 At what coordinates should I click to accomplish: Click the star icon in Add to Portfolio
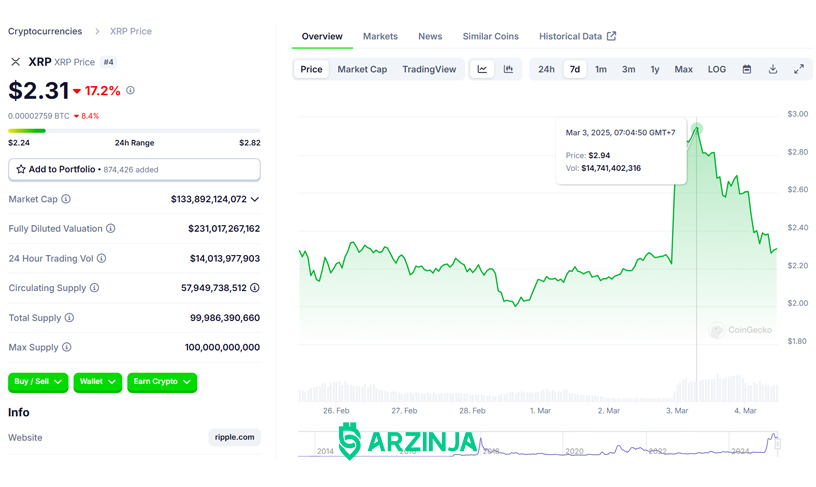coord(21,169)
